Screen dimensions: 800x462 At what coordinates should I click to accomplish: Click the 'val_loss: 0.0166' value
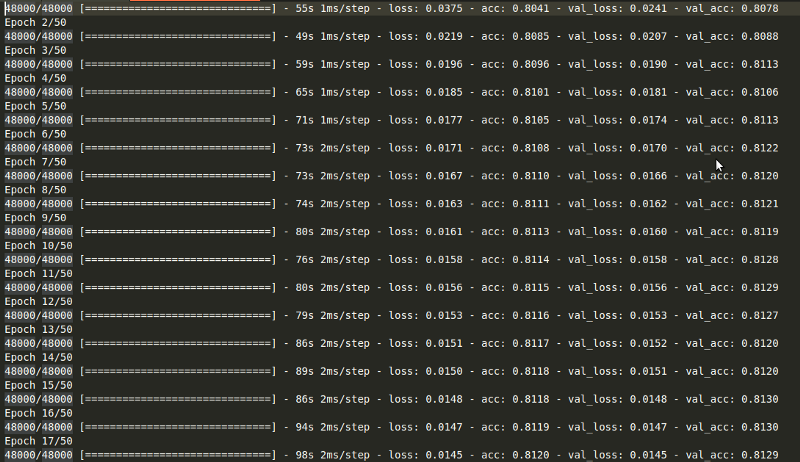[x=617, y=176]
